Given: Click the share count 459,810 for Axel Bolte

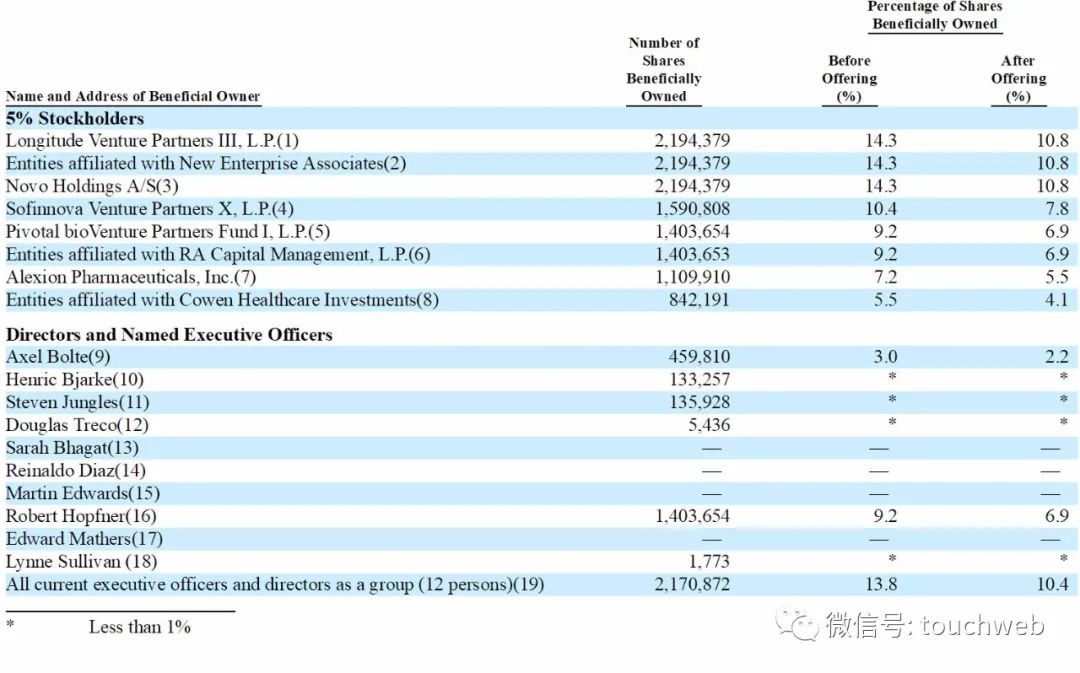Looking at the screenshot, I should tap(699, 357).
